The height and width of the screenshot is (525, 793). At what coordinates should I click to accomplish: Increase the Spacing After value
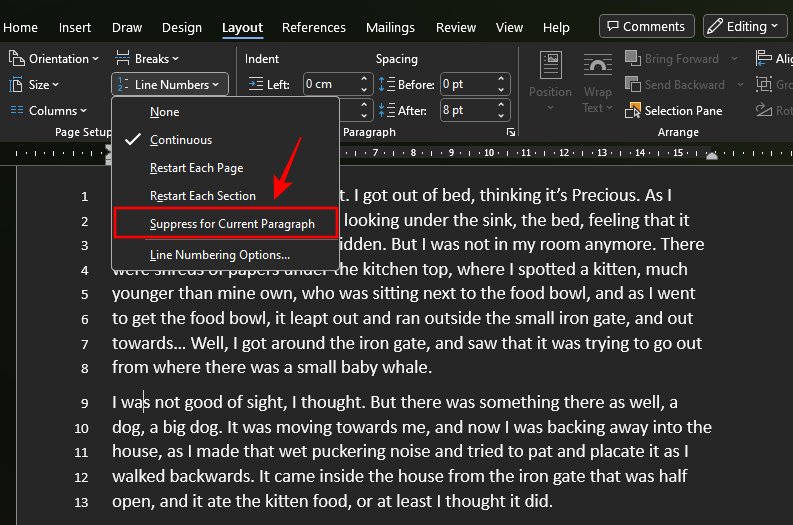tap(501, 105)
